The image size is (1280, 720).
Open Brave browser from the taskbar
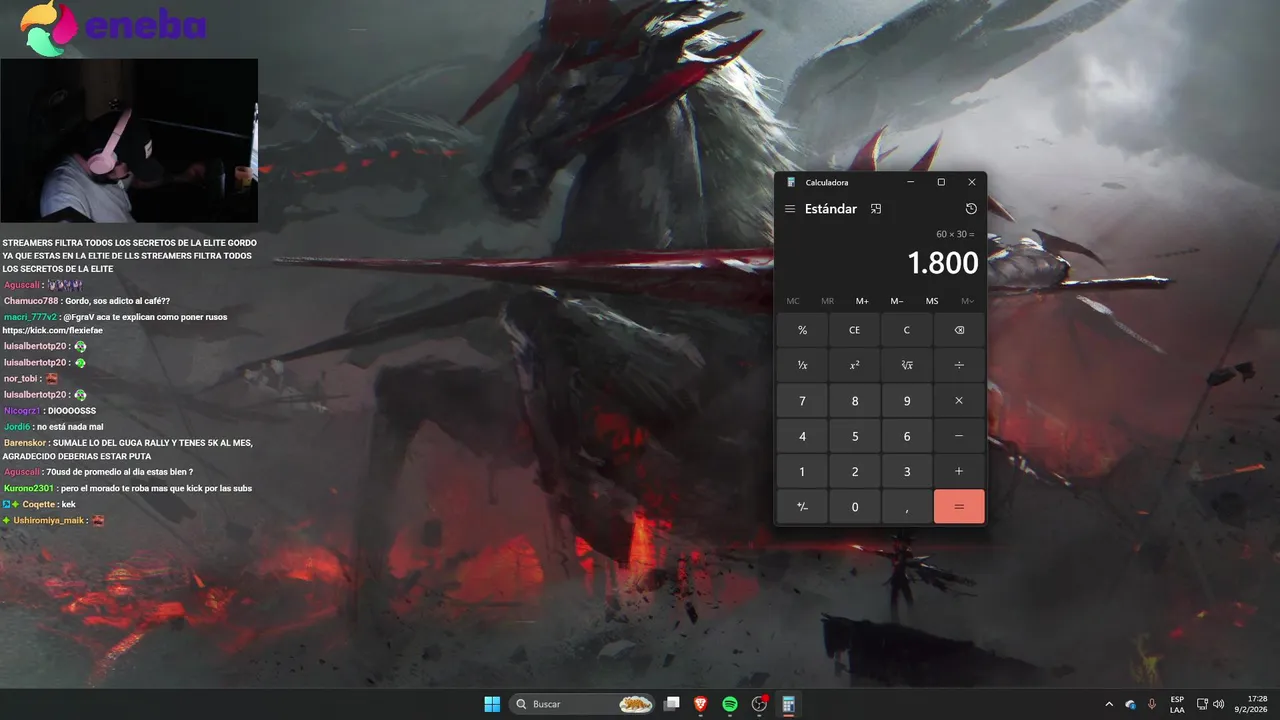[x=701, y=704]
